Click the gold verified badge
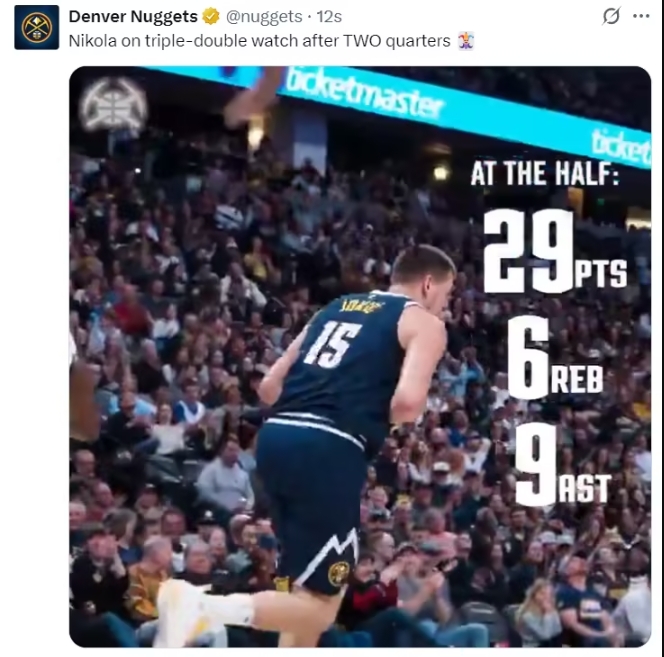The height and width of the screenshot is (657, 664). (x=210, y=17)
